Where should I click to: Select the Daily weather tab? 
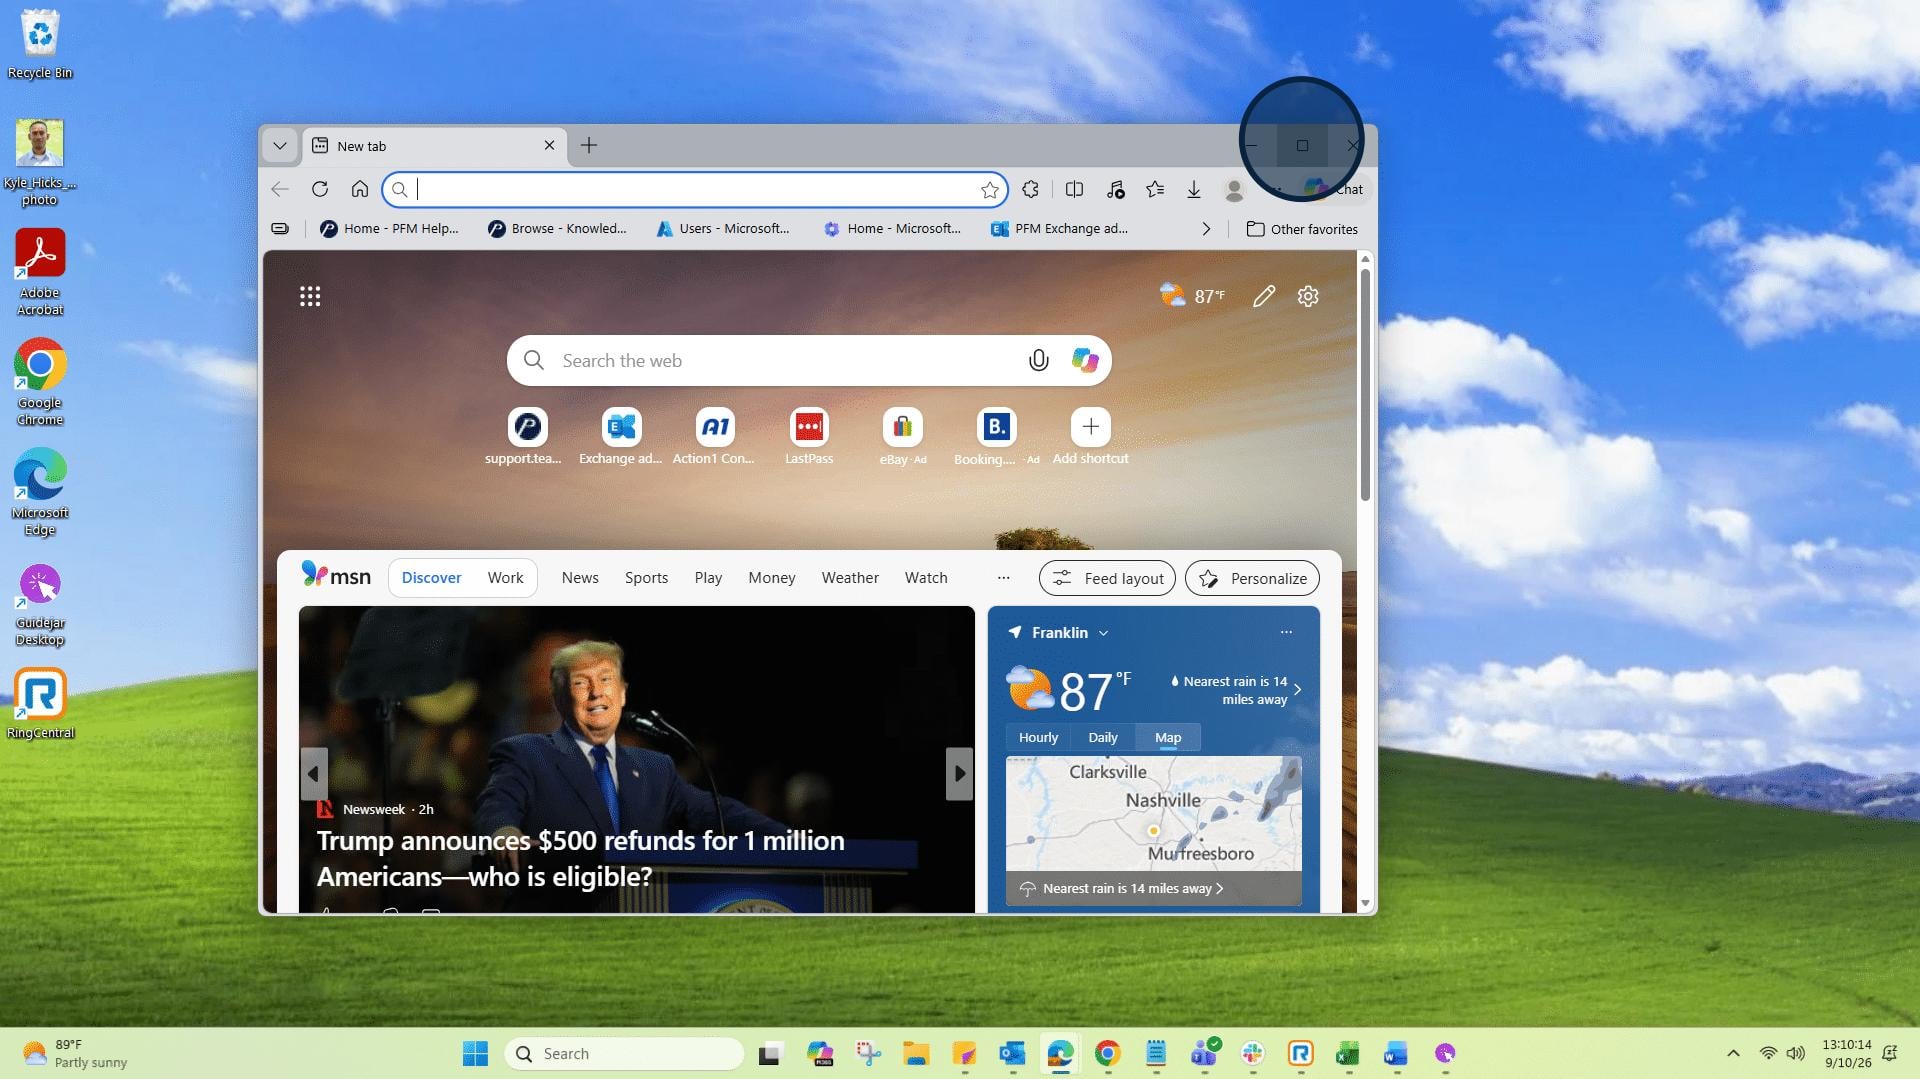(x=1103, y=737)
